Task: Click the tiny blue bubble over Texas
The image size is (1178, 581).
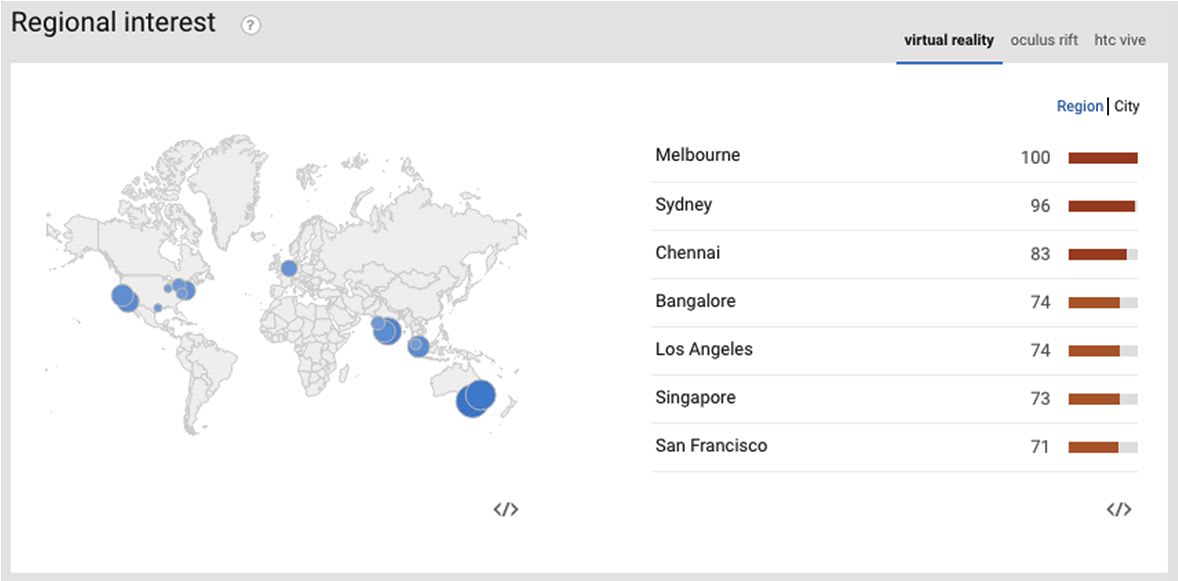Action: click(158, 307)
